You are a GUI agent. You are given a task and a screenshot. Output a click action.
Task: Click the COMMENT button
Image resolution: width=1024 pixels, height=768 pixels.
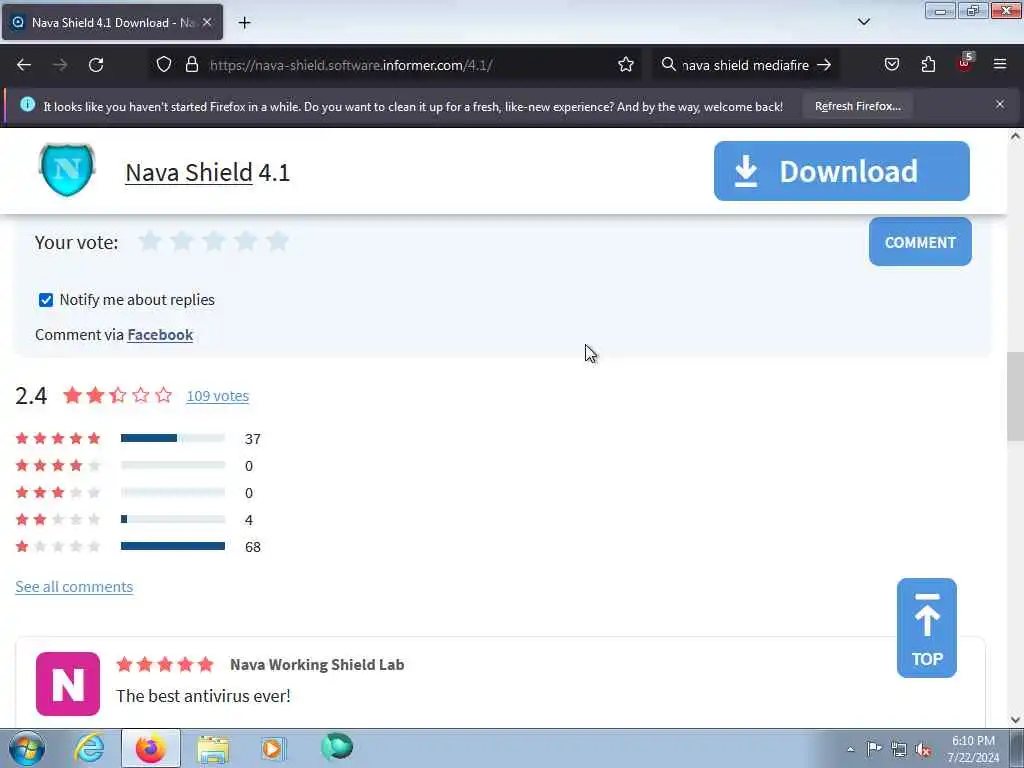point(920,242)
